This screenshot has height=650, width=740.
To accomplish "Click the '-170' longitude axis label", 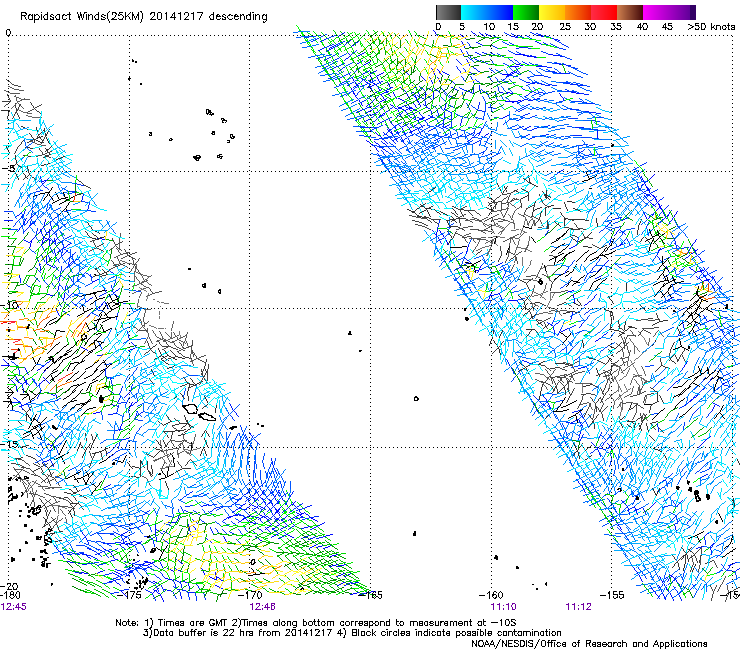I will [249, 595].
